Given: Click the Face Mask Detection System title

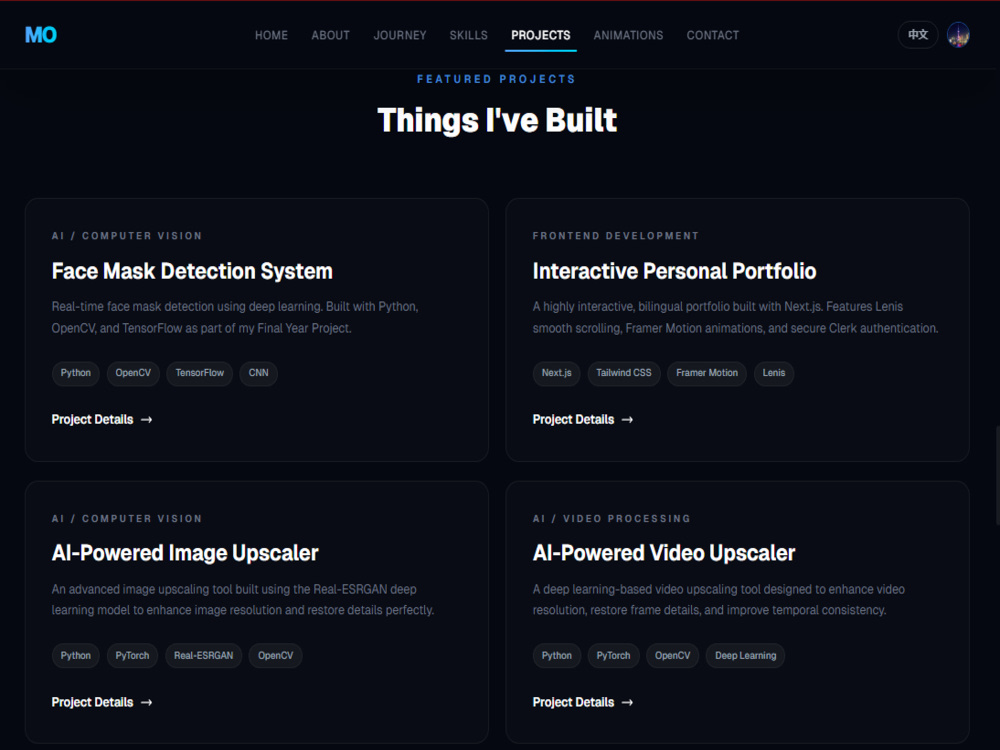Looking at the screenshot, I should (192, 271).
